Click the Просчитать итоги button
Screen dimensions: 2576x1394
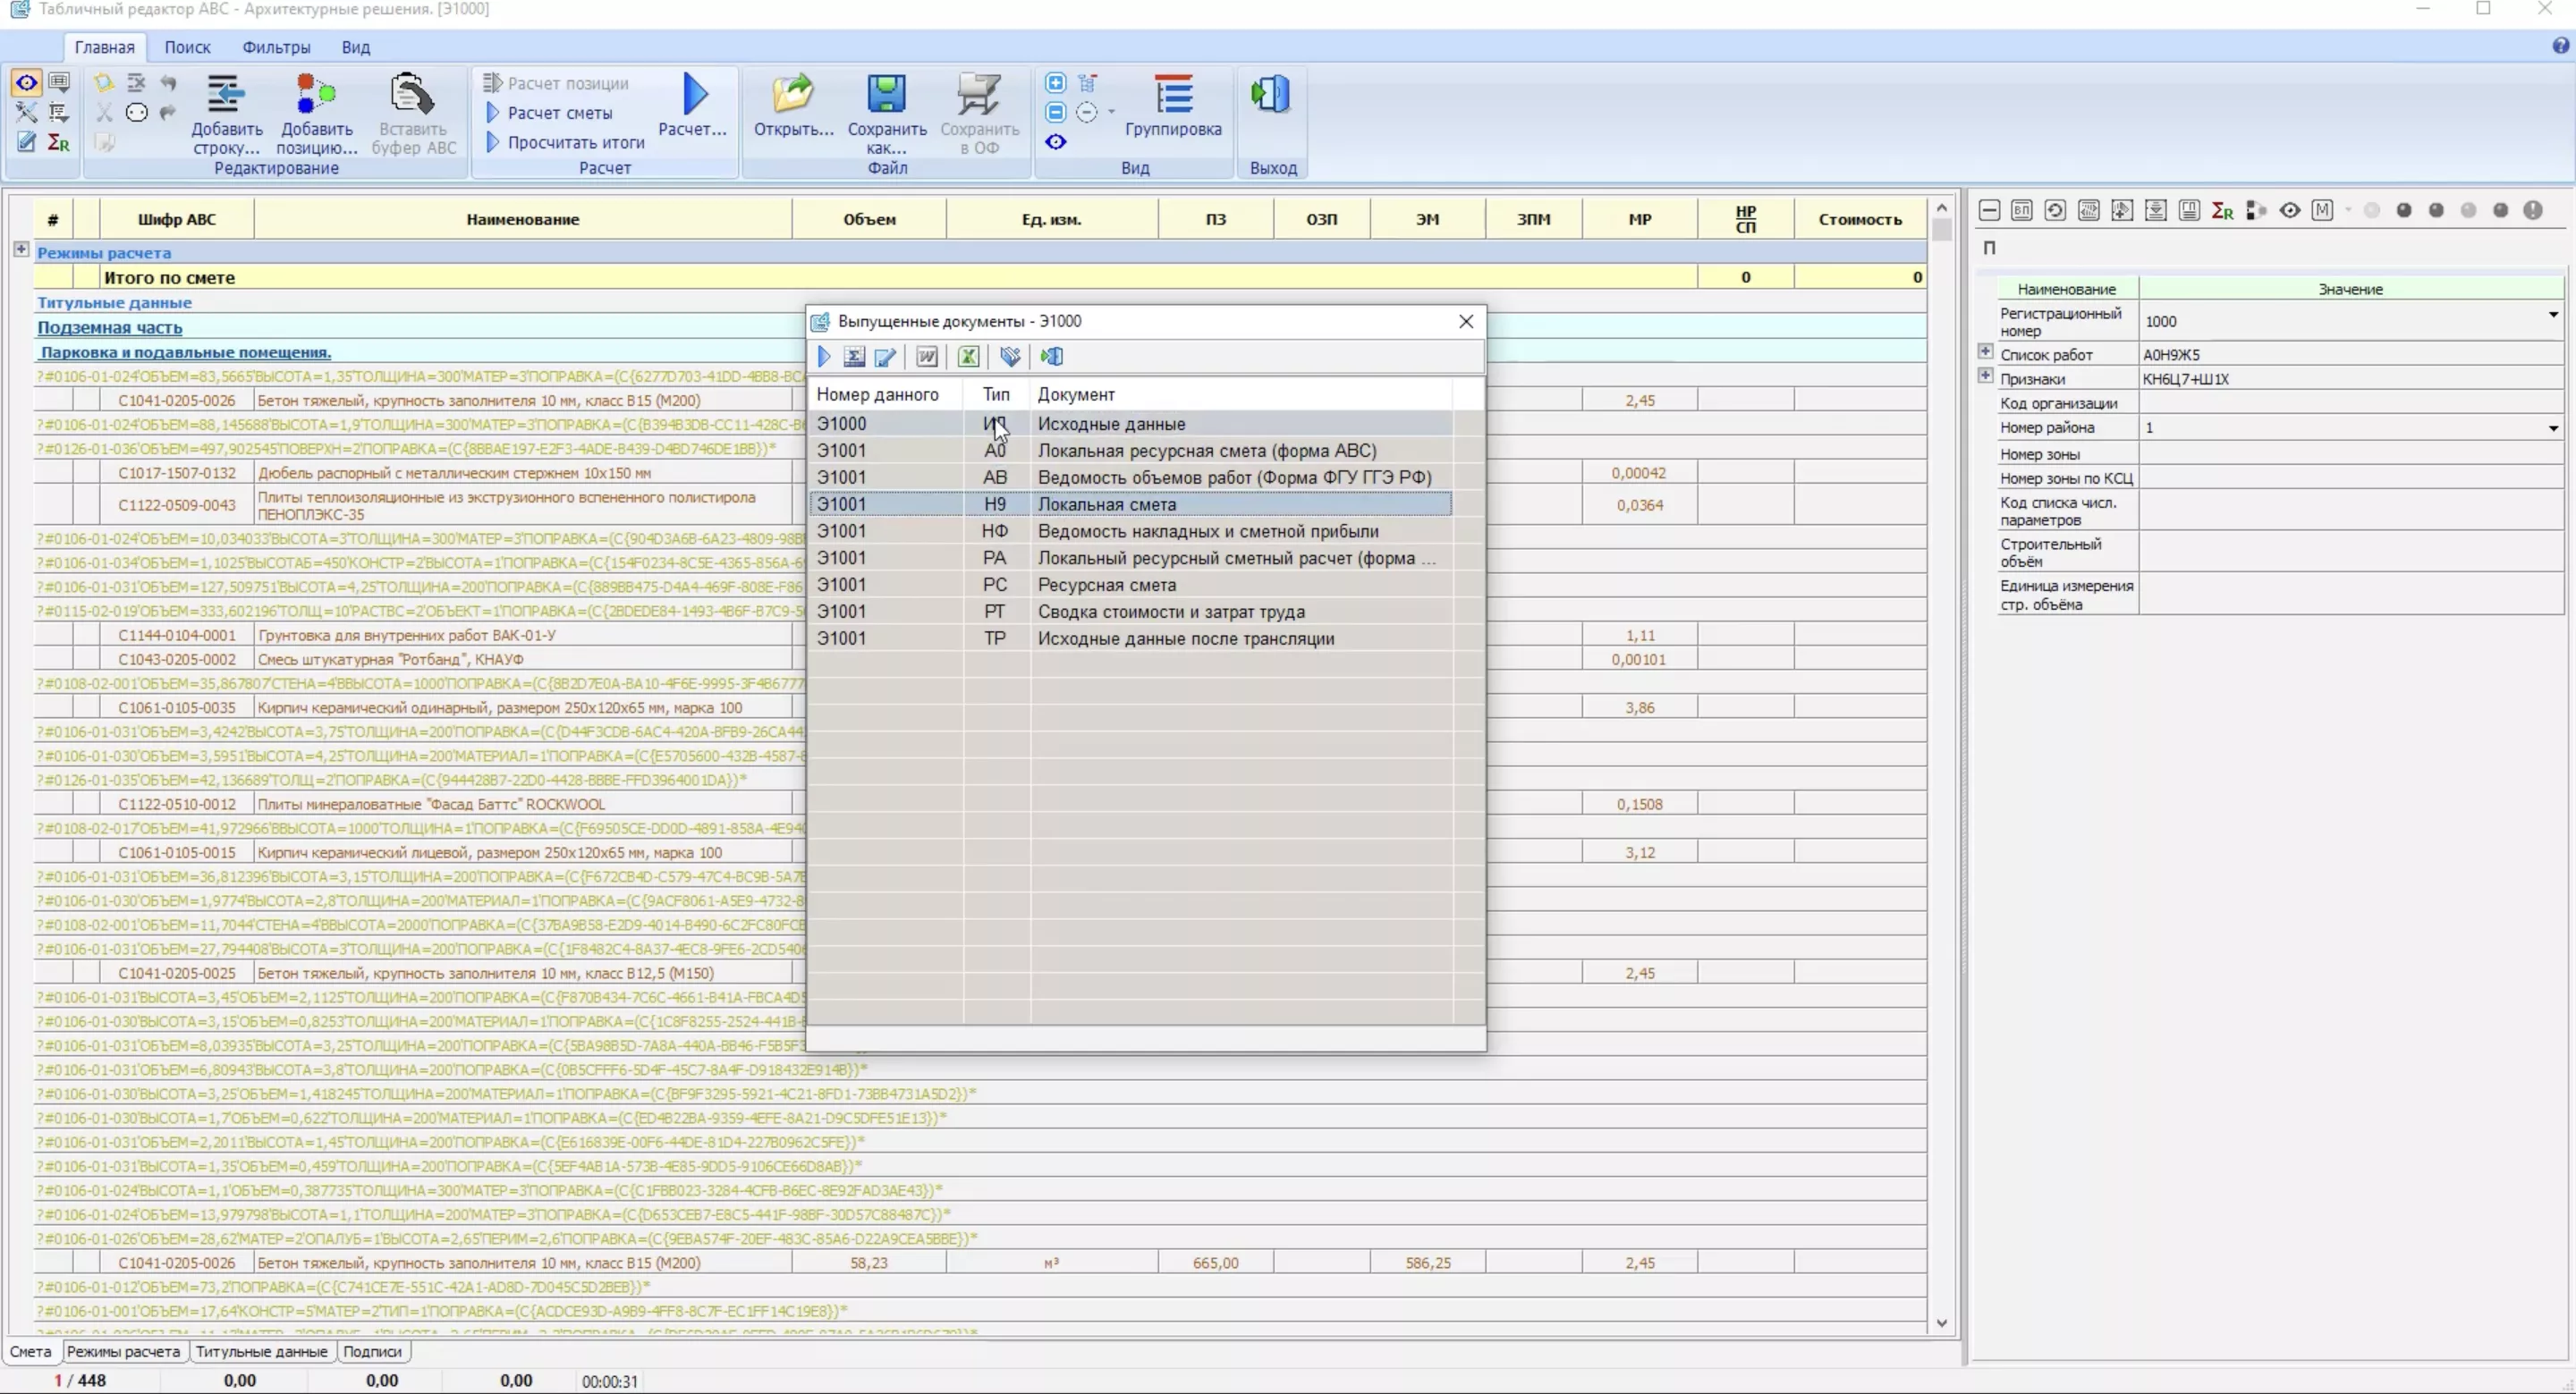(575, 143)
